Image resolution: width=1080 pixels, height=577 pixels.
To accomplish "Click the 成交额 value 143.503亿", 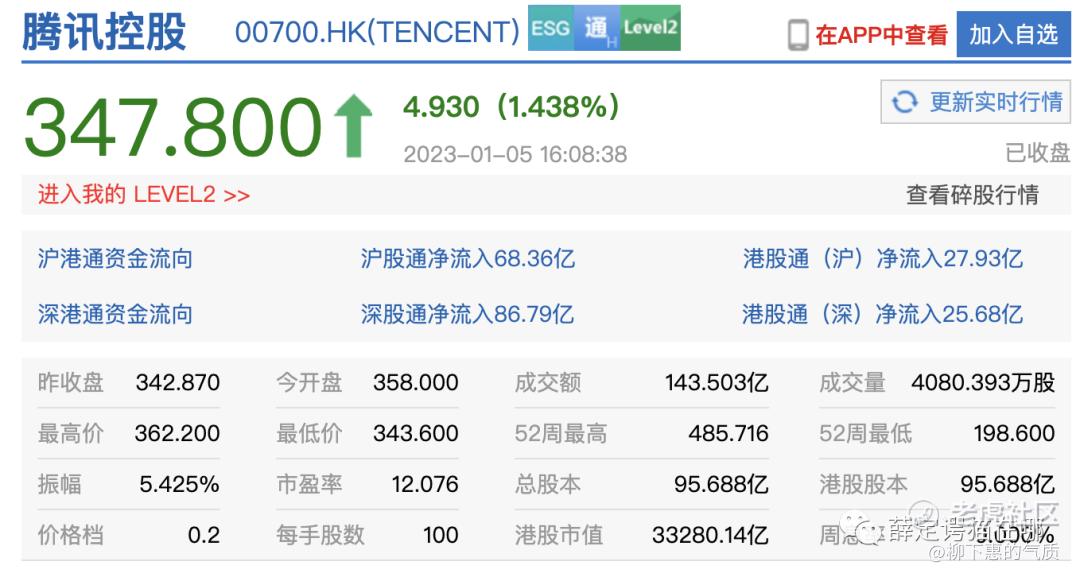I will (716, 382).
